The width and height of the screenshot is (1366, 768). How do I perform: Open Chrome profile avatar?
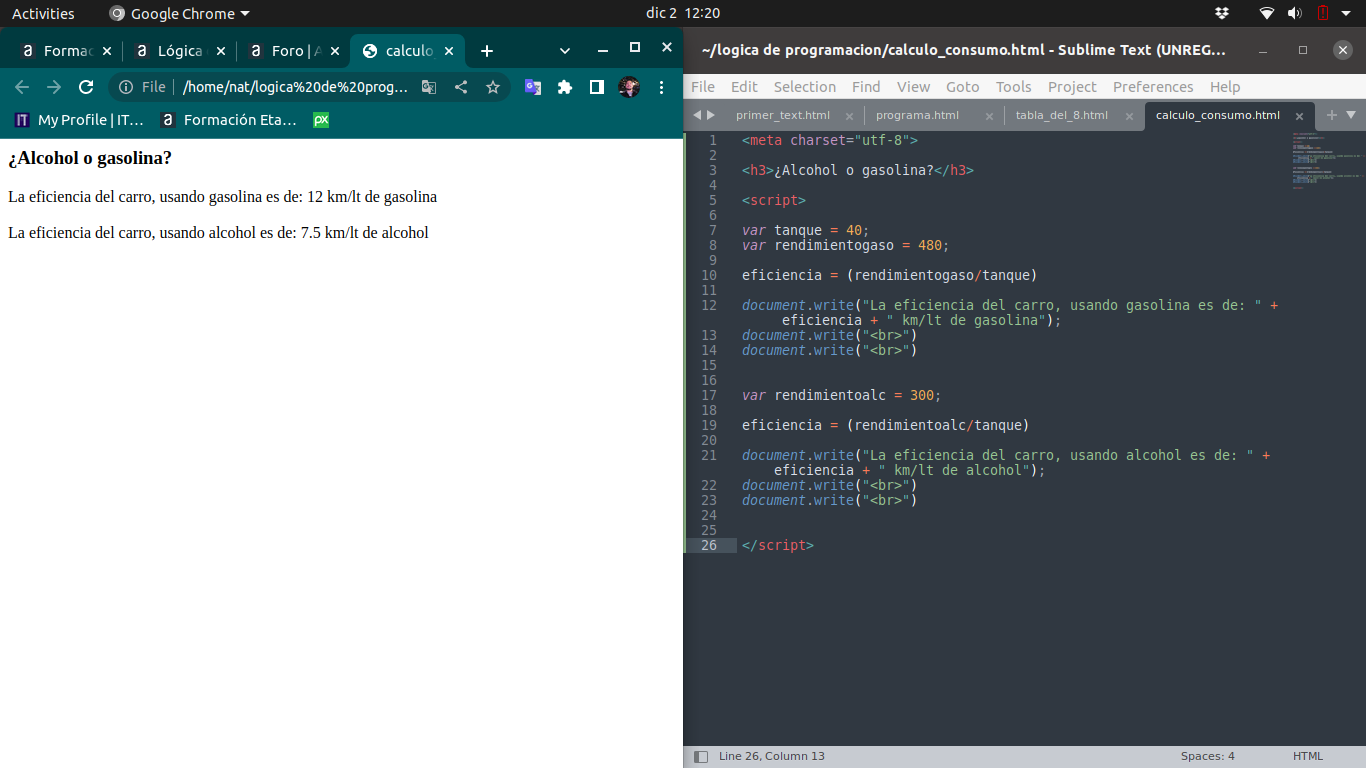pos(629,87)
